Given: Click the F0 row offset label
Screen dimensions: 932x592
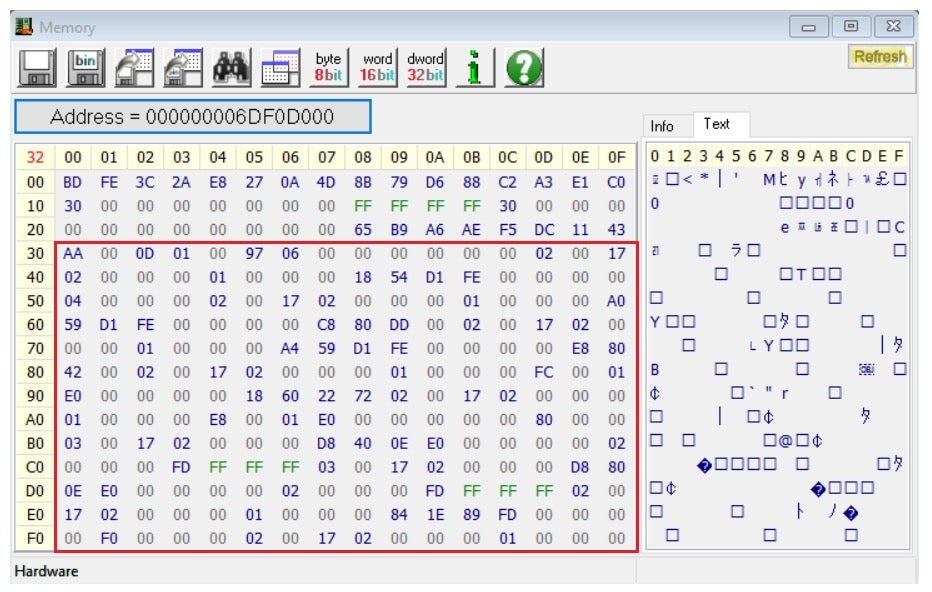Looking at the screenshot, I should [35, 538].
